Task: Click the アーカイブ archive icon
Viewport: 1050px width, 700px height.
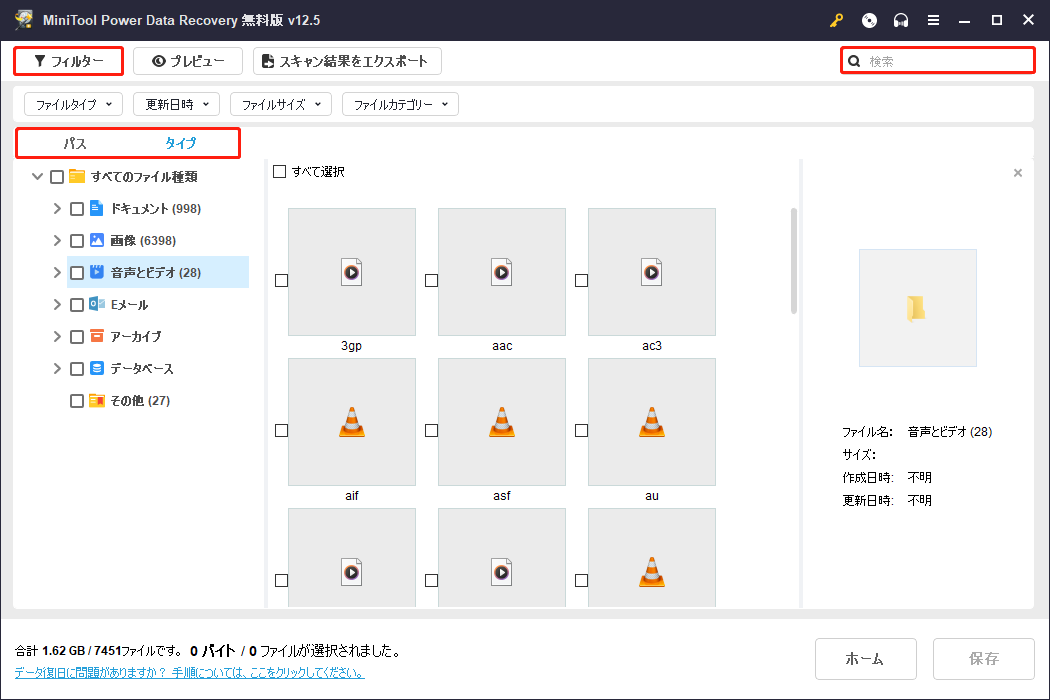Action: [x=97, y=336]
